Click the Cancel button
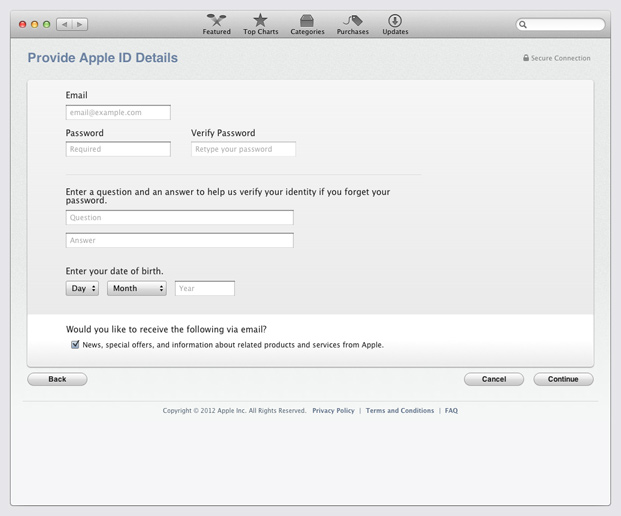Viewport: 621px width, 516px height. coord(494,379)
